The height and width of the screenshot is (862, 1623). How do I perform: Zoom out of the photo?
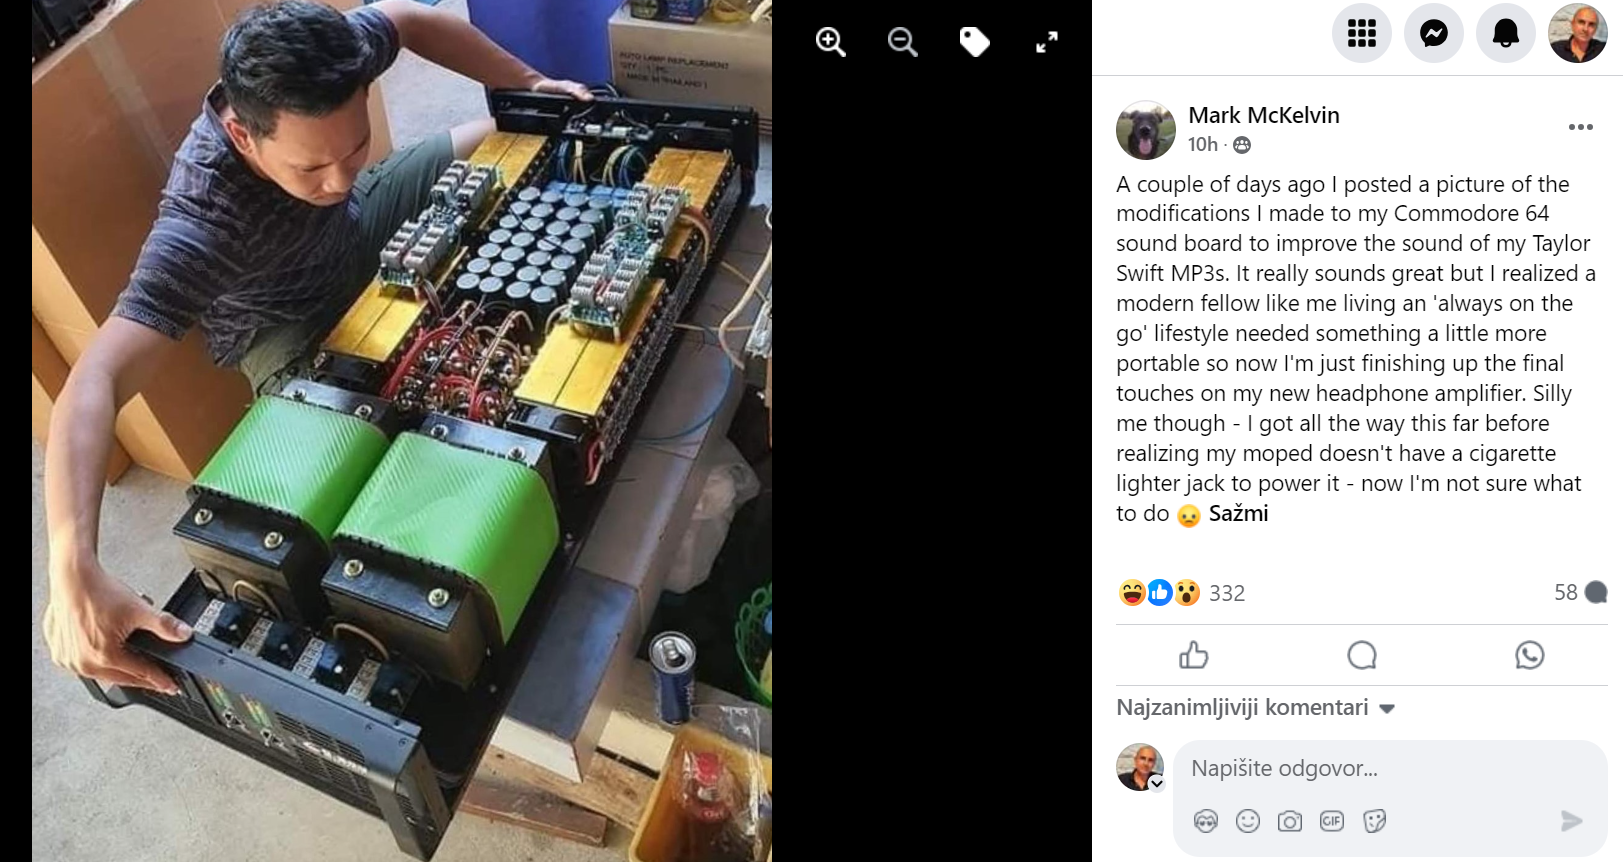tap(902, 42)
